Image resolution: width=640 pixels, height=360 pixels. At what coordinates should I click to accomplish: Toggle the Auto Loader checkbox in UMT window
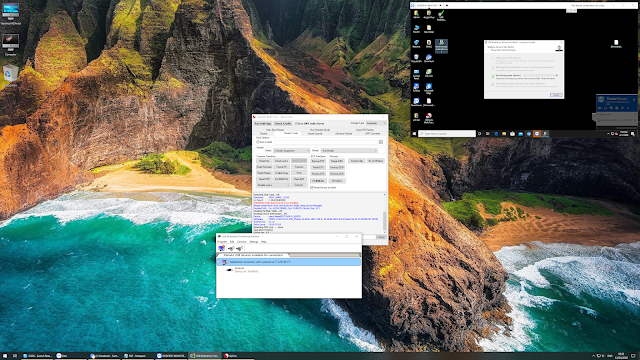click(258, 142)
